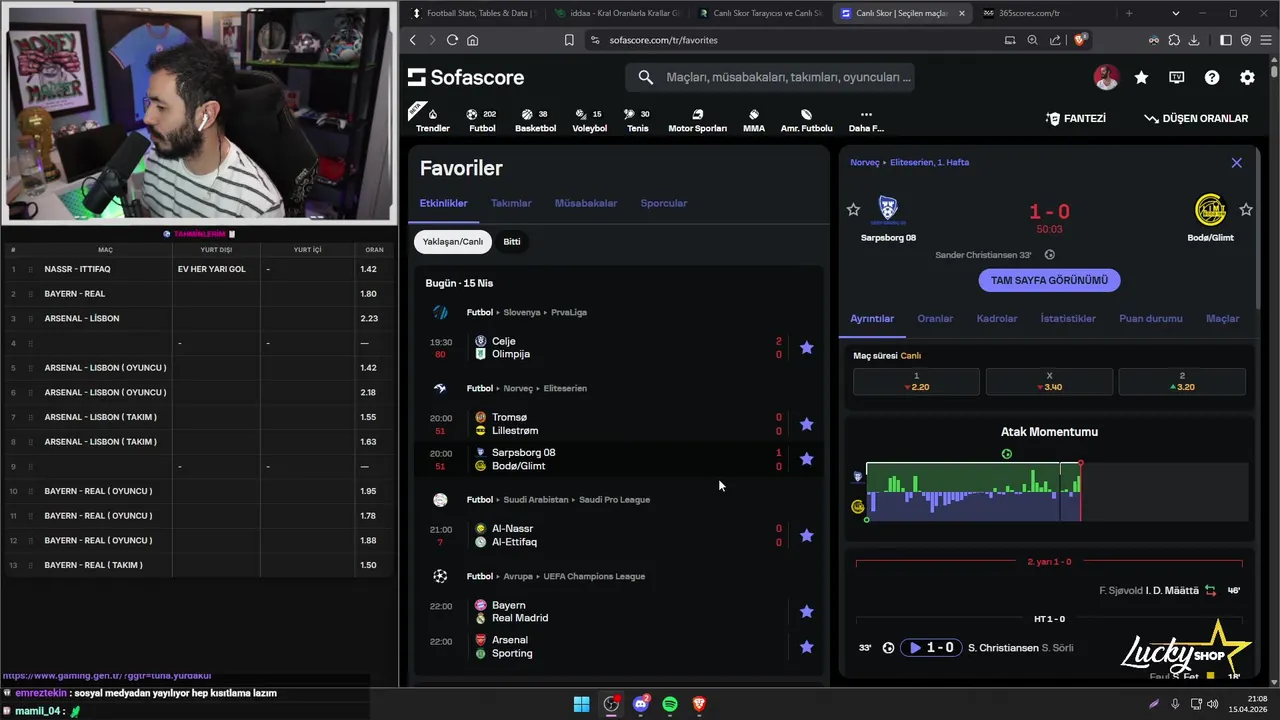Unfavorite the Arsenal vs Sporting match
The height and width of the screenshot is (720, 1280).
tap(806, 647)
